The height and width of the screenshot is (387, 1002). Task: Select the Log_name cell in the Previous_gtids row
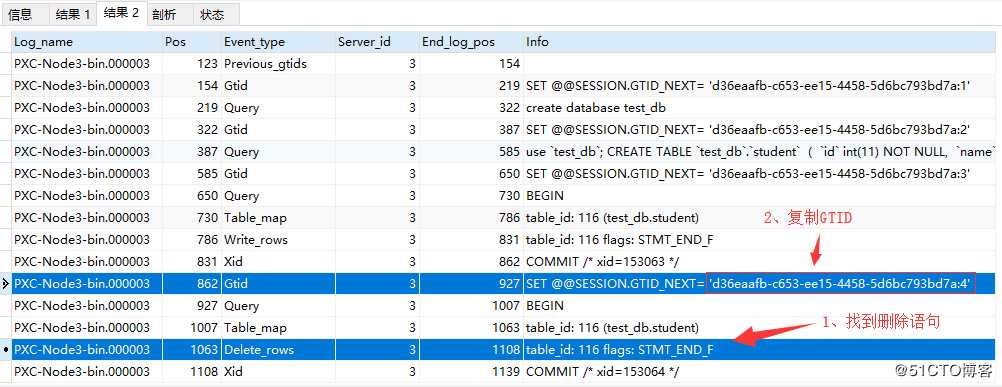click(x=87, y=64)
